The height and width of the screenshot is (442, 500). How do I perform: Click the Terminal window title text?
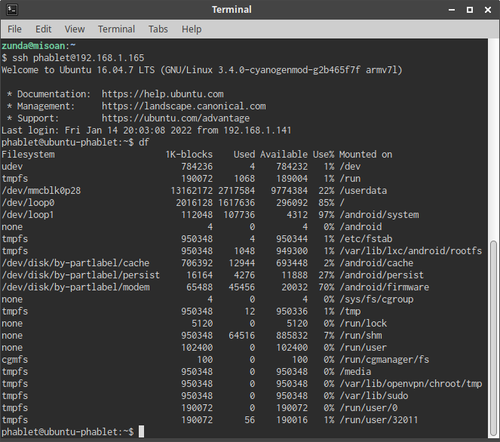coord(232,10)
